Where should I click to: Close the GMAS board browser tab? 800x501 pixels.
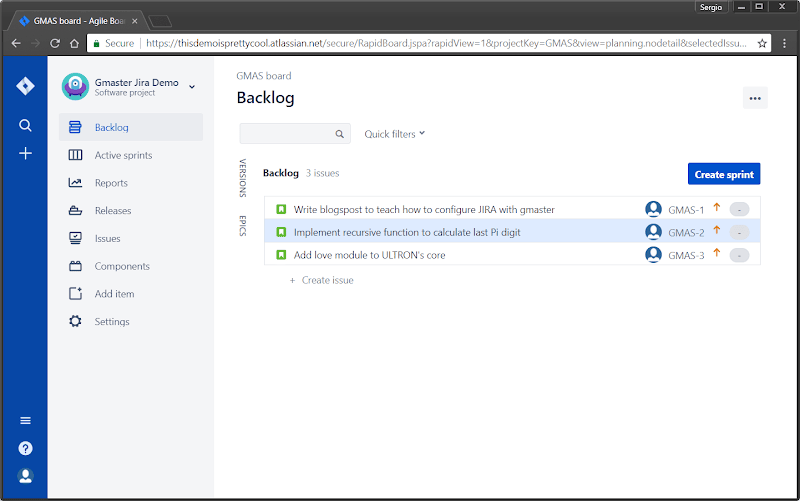[134, 21]
